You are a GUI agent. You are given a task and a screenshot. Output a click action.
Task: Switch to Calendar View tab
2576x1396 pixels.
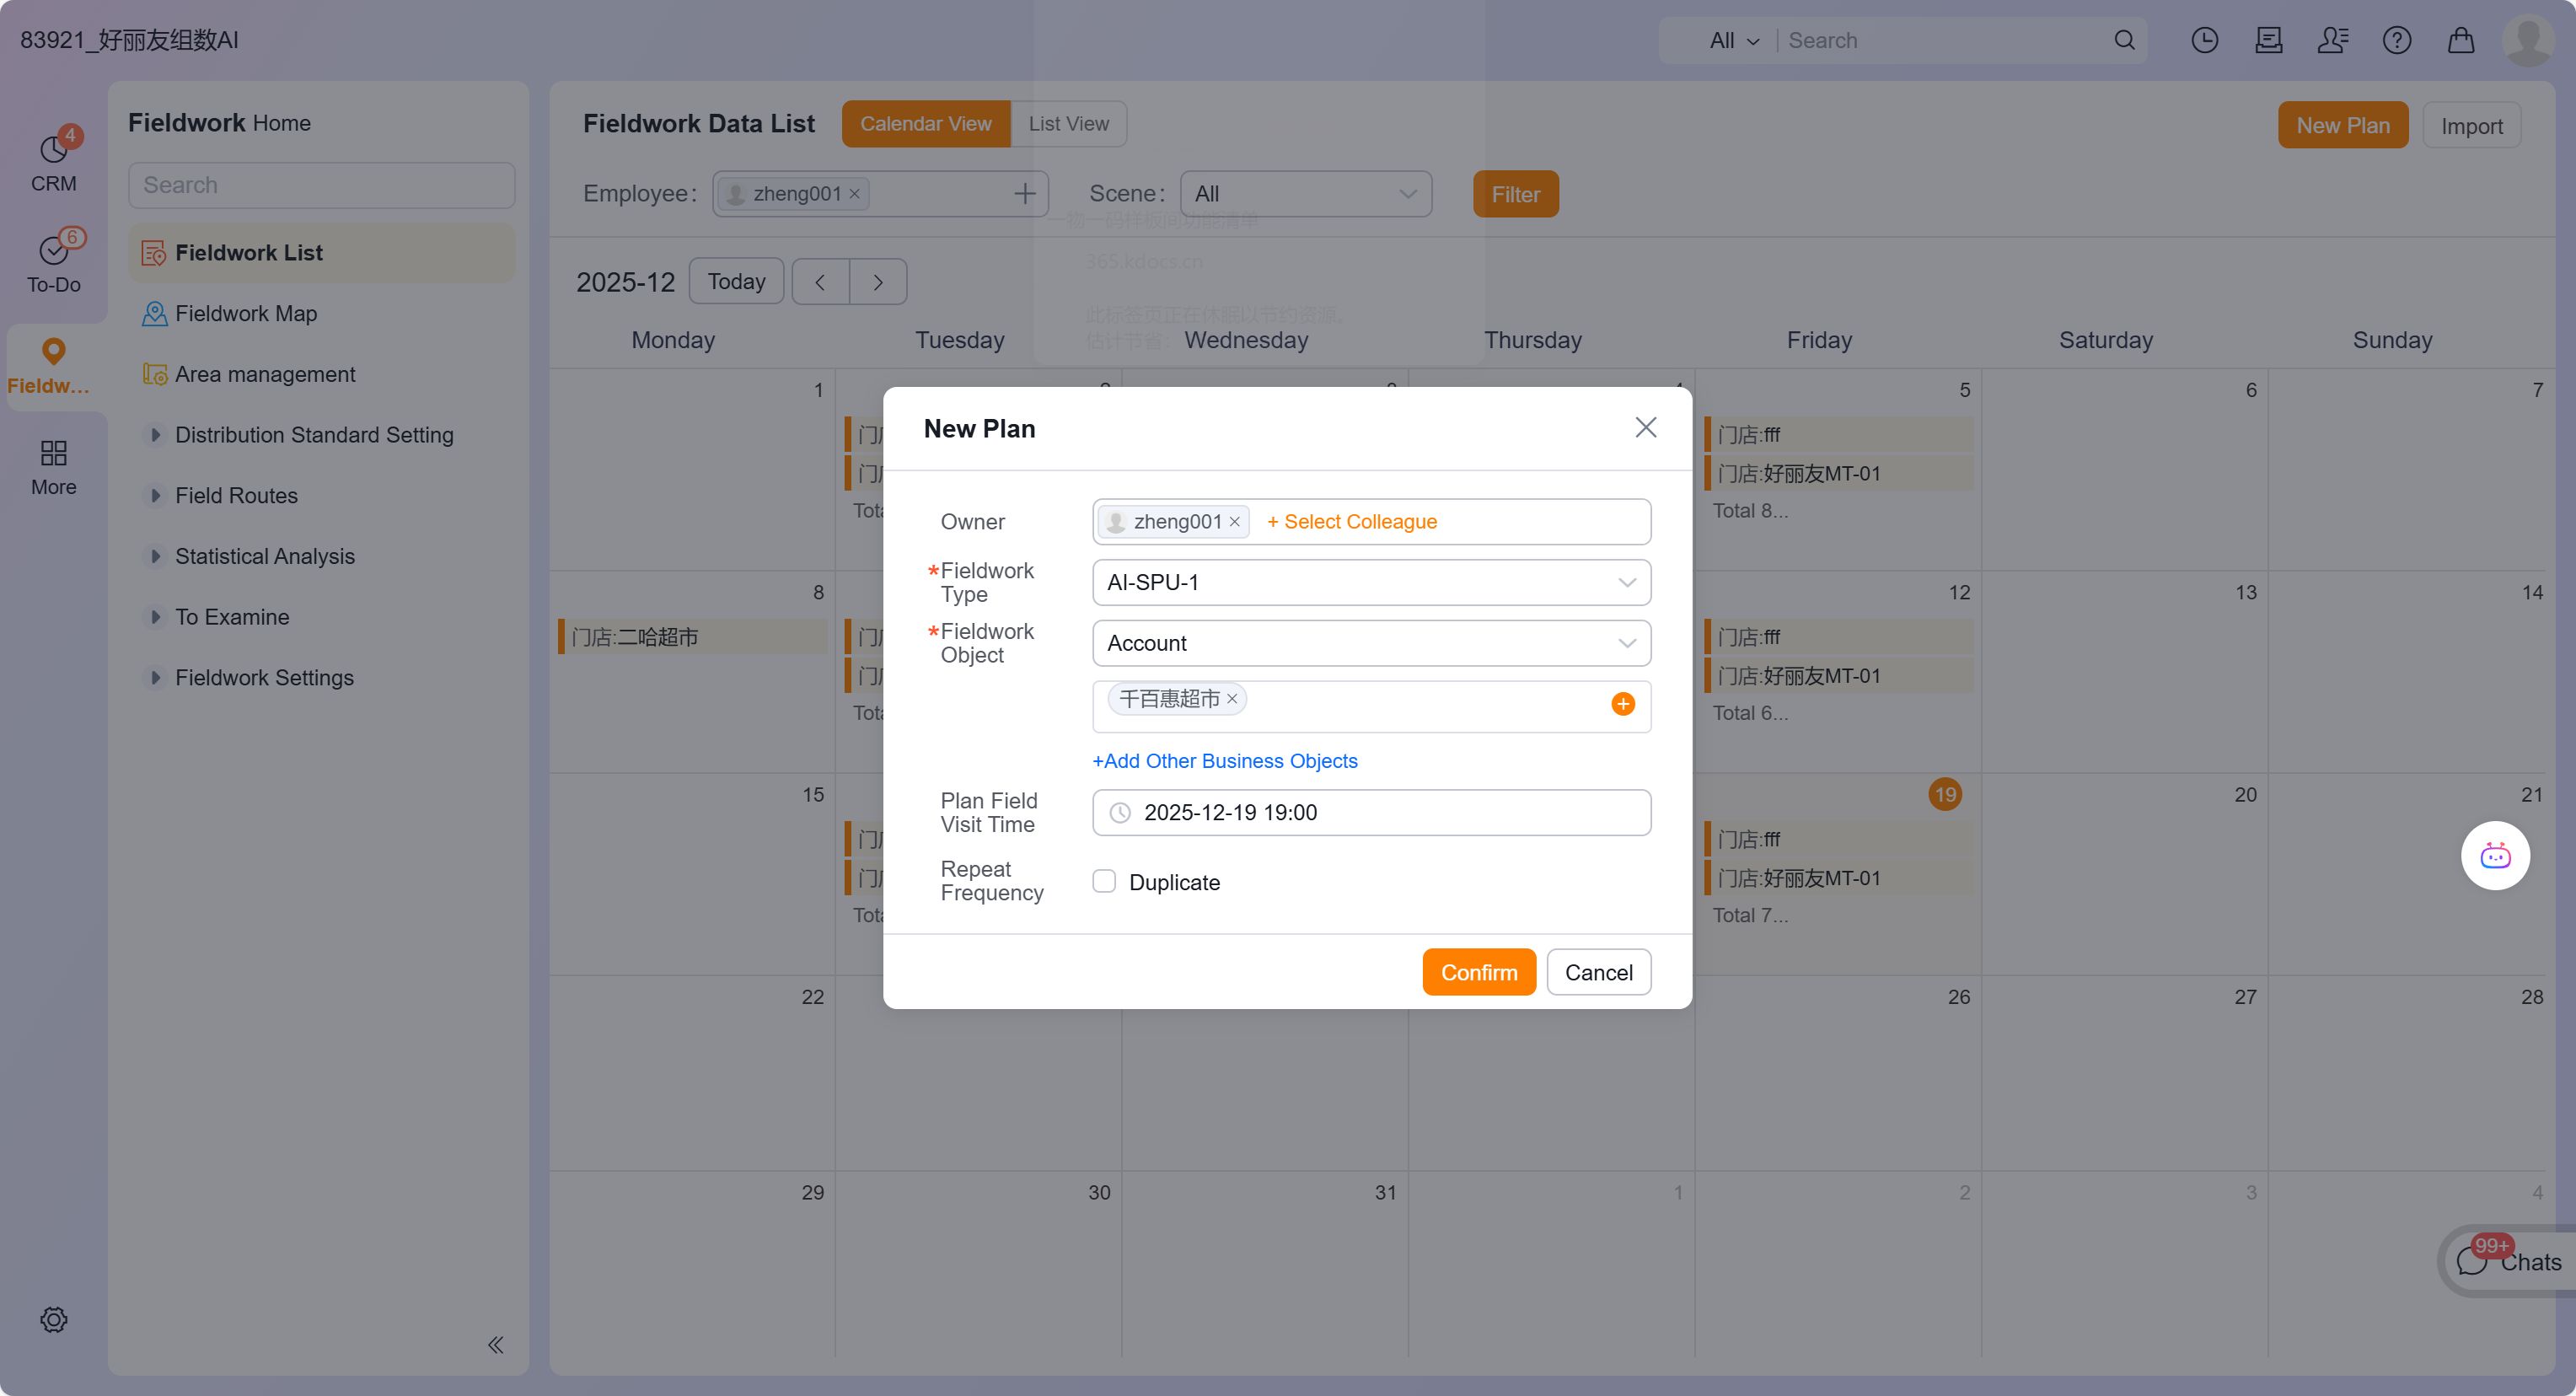tap(926, 124)
